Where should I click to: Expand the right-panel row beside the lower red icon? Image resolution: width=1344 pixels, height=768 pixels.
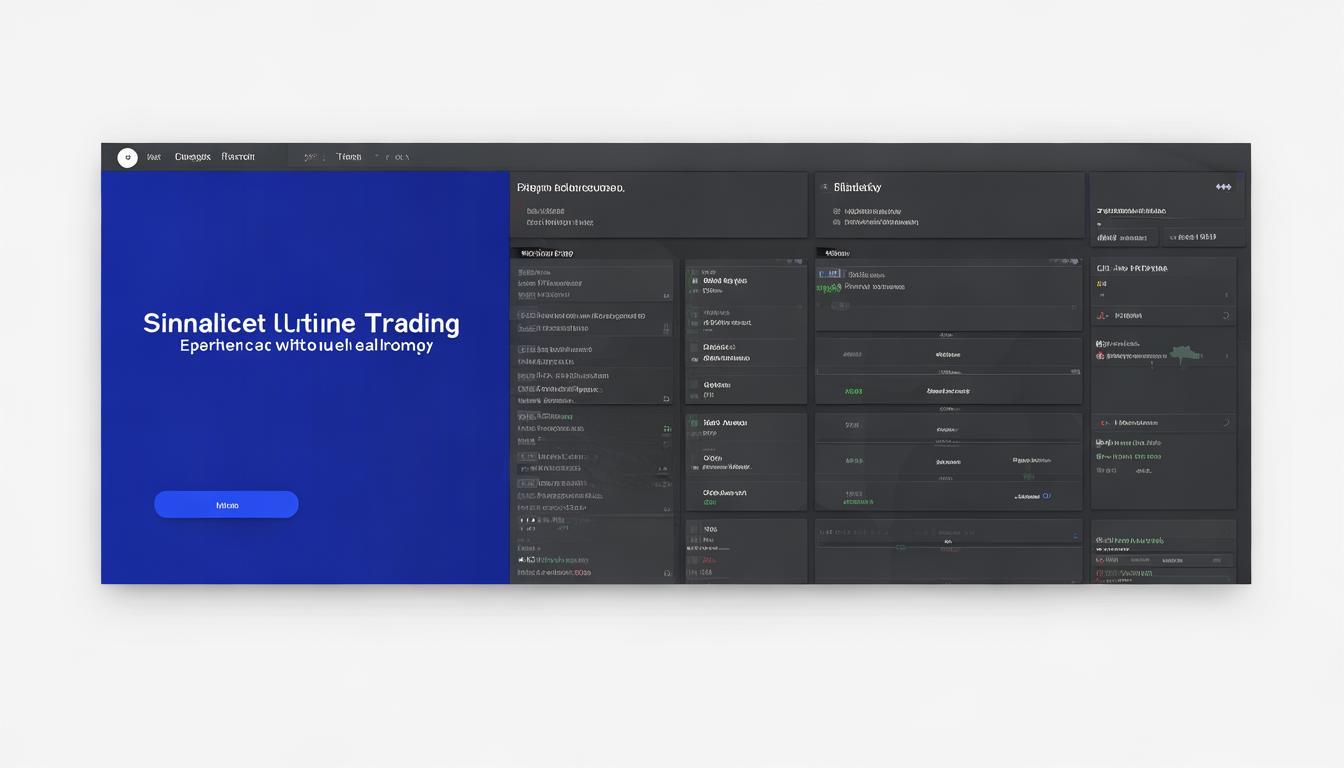coord(1226,423)
